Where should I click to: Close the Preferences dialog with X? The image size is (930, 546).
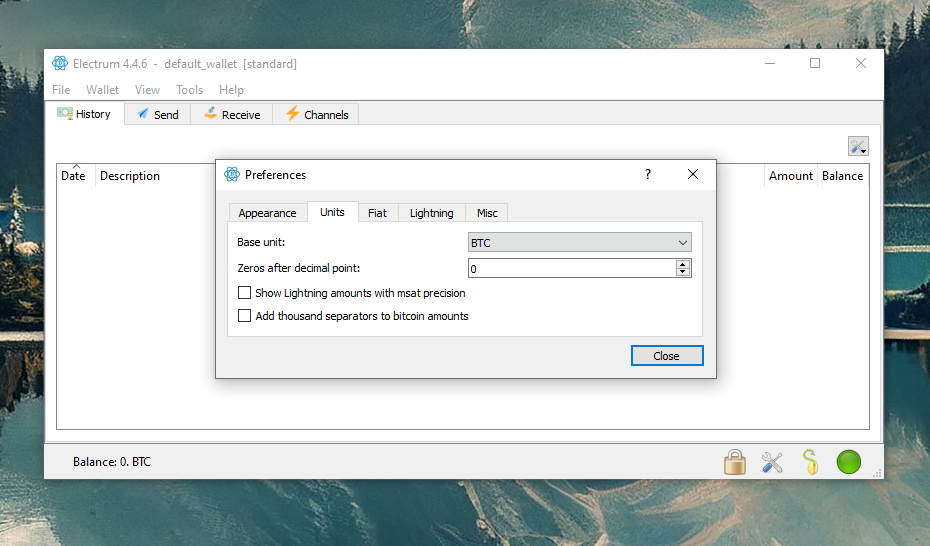pyautogui.click(x=693, y=174)
